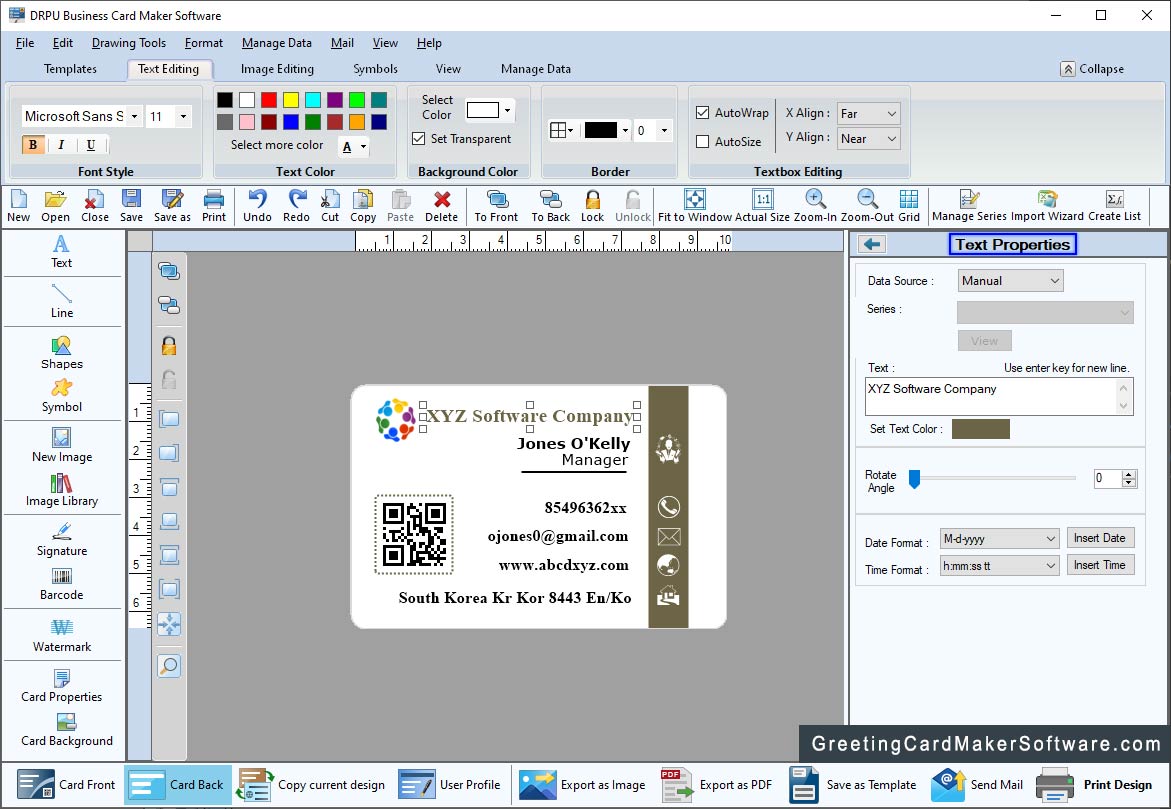This screenshot has height=809, width=1171.
Task: Open the Manage Data menu
Action: [x=276, y=43]
